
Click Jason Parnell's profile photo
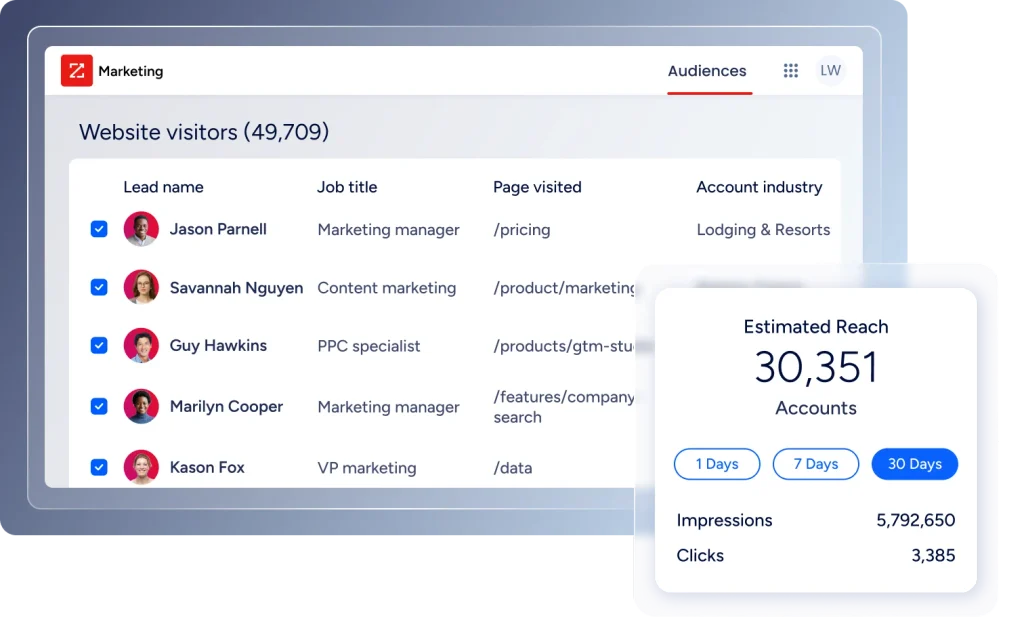pos(141,229)
